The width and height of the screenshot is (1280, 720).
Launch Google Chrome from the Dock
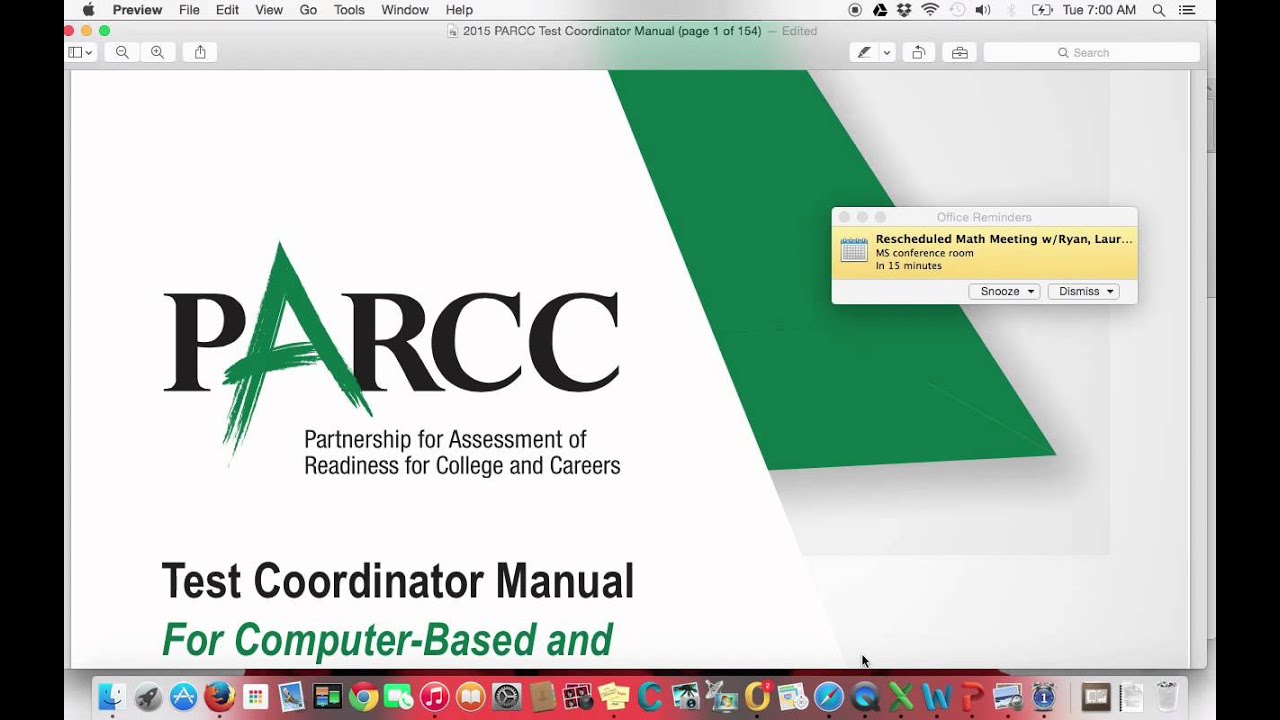363,696
